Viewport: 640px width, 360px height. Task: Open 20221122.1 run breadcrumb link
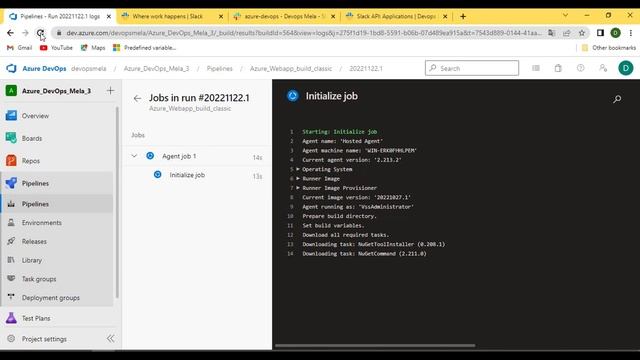pyautogui.click(x=366, y=69)
